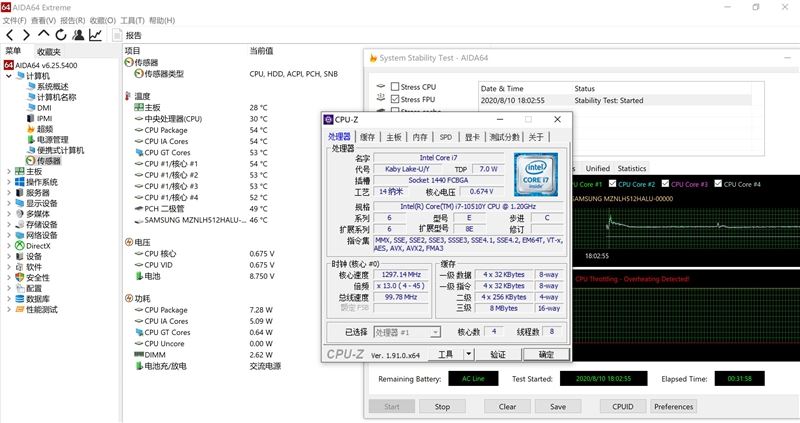Switch to the 缓存 tab in CPU-Z
This screenshot has width=800, height=423.
coord(367,137)
